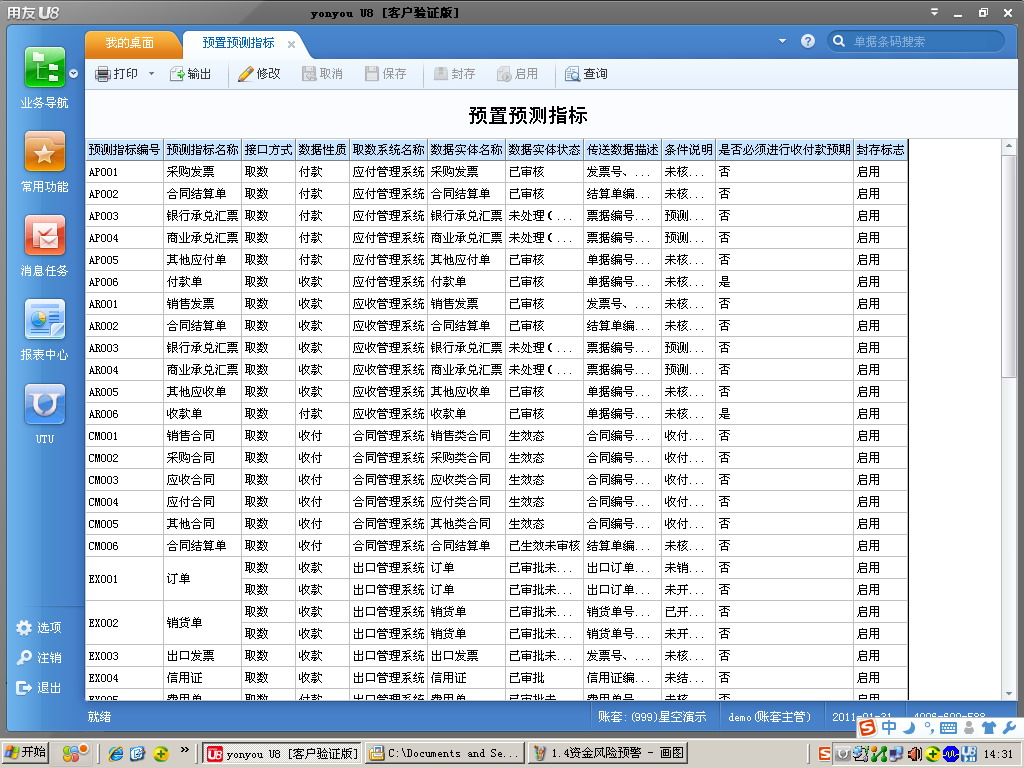1024x768 pixels.
Task: Open the 消息任务 mail icon
Action: click(x=44, y=235)
